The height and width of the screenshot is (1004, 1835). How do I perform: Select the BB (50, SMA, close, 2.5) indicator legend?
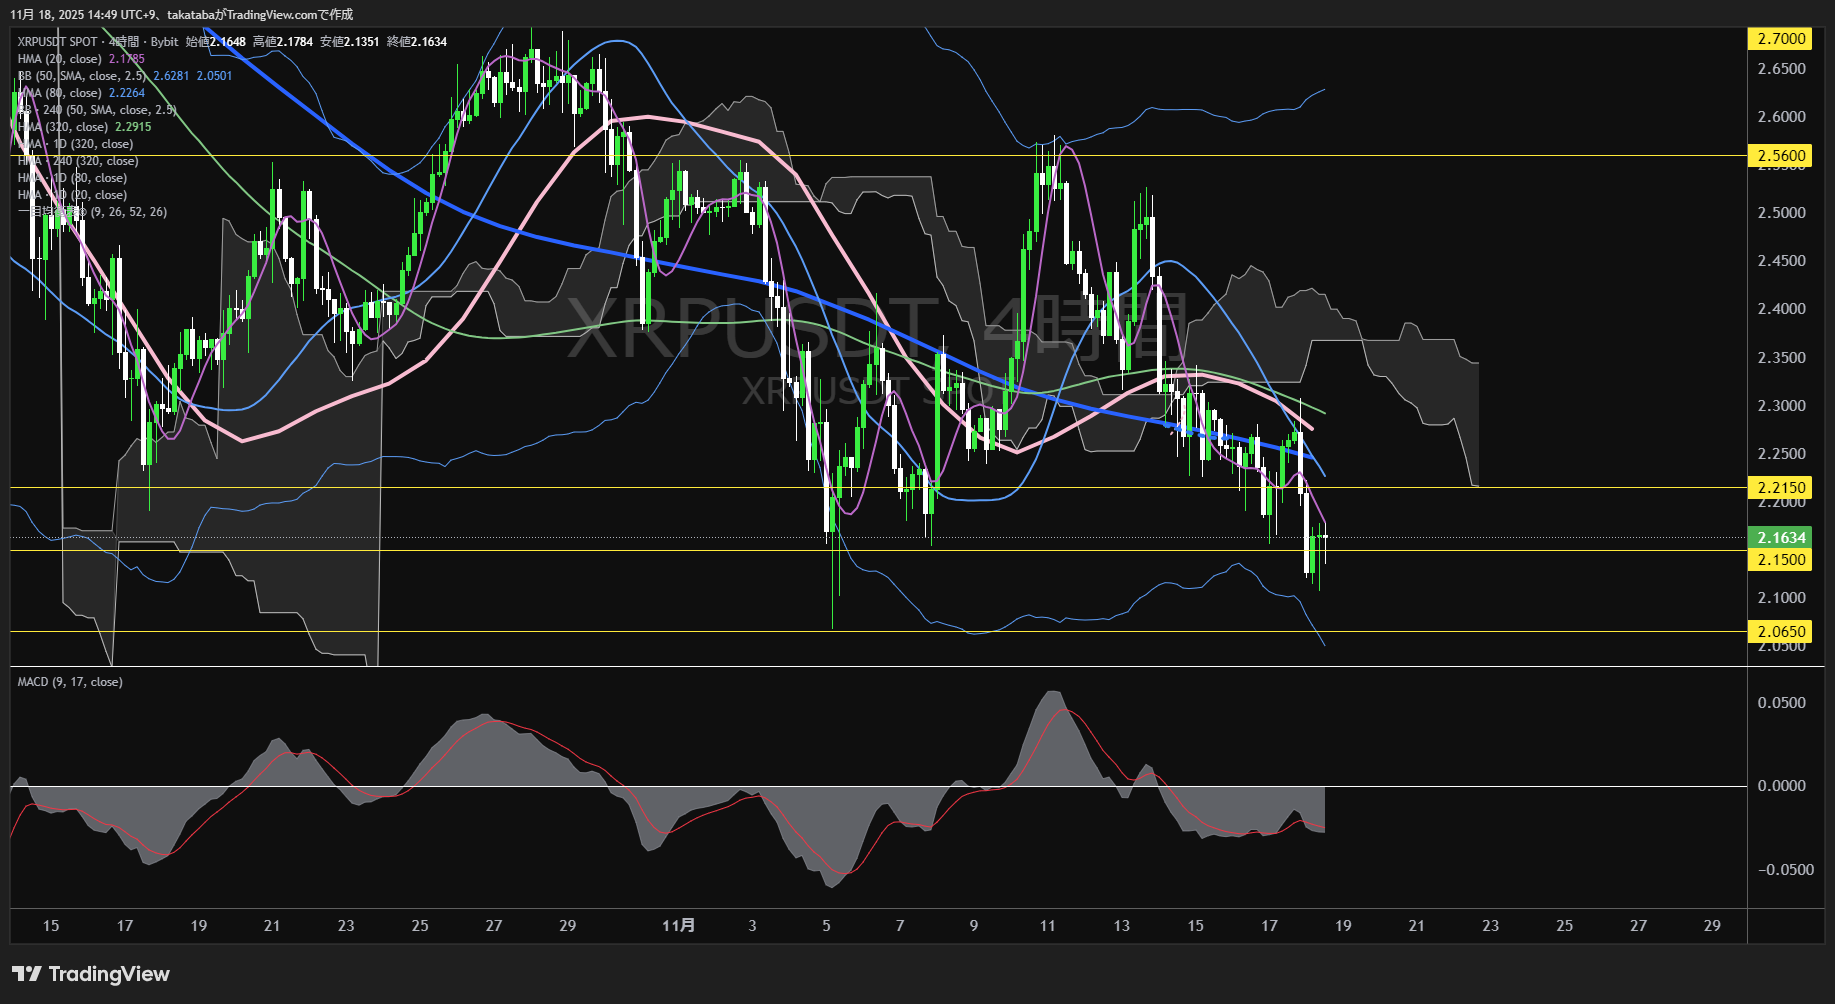(82, 76)
